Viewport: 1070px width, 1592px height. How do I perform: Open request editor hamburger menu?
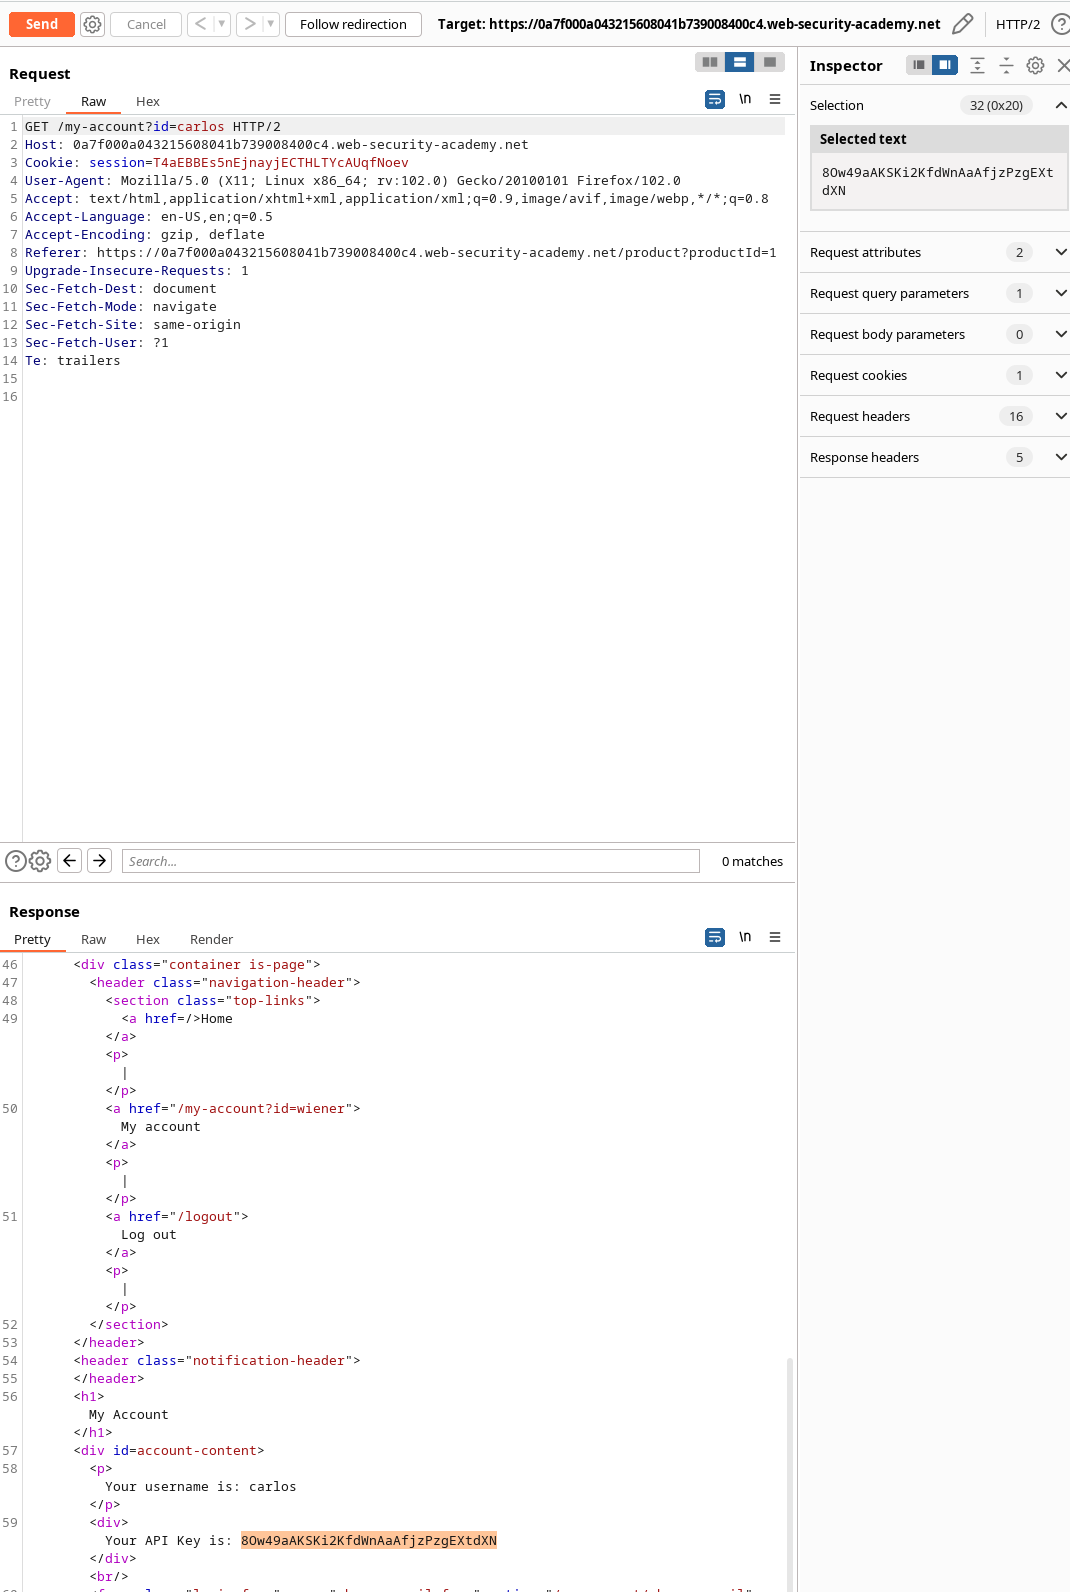coord(775,99)
